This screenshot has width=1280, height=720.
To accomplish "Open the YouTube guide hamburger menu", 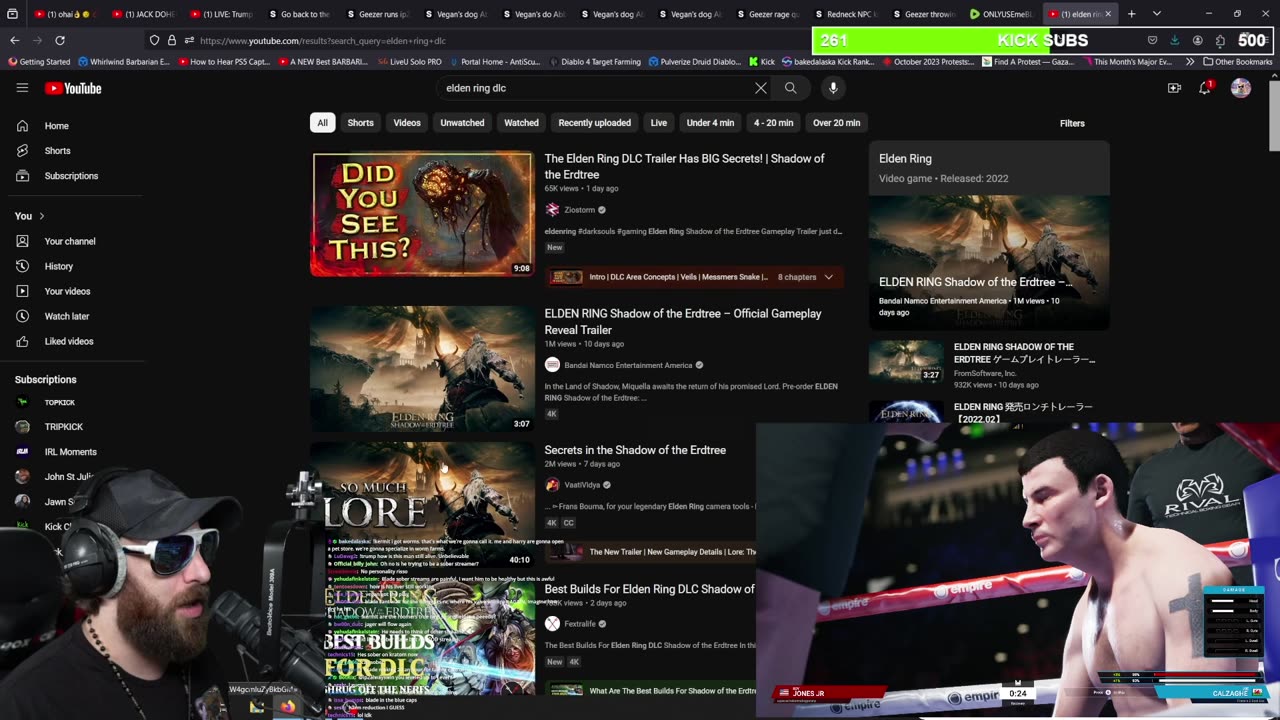I will [22, 88].
